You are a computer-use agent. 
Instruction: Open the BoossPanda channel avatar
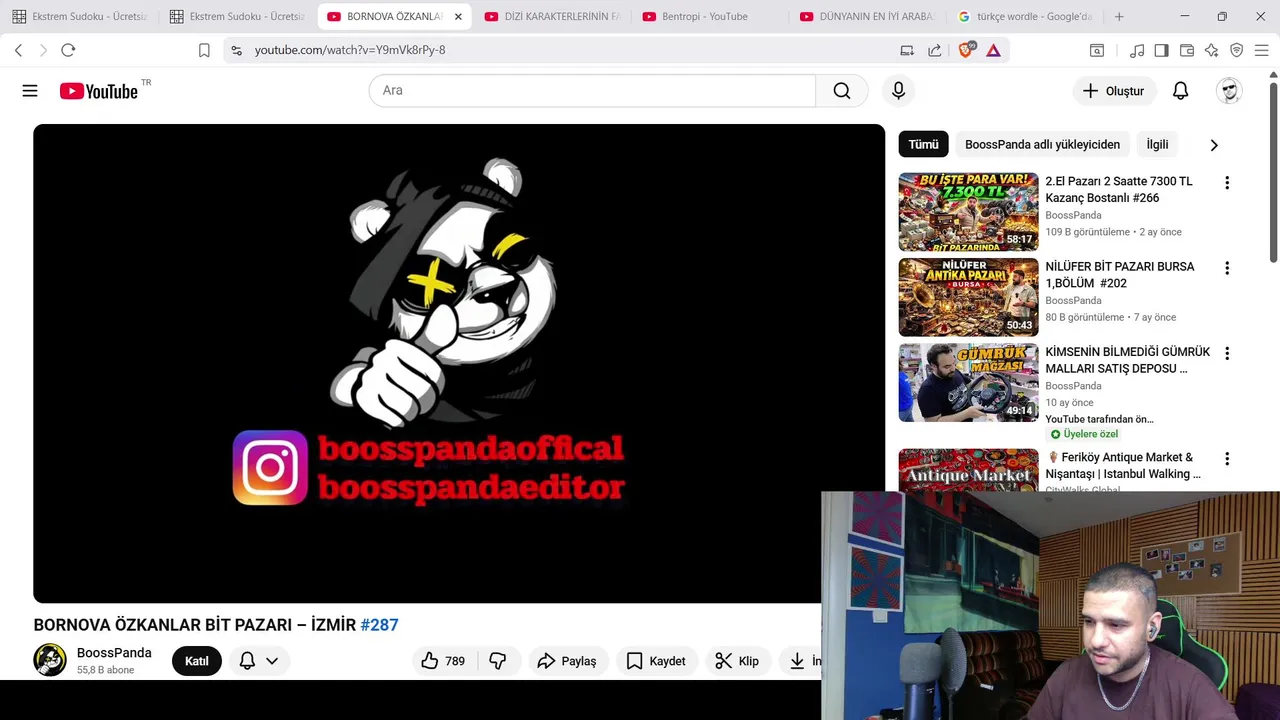point(50,660)
